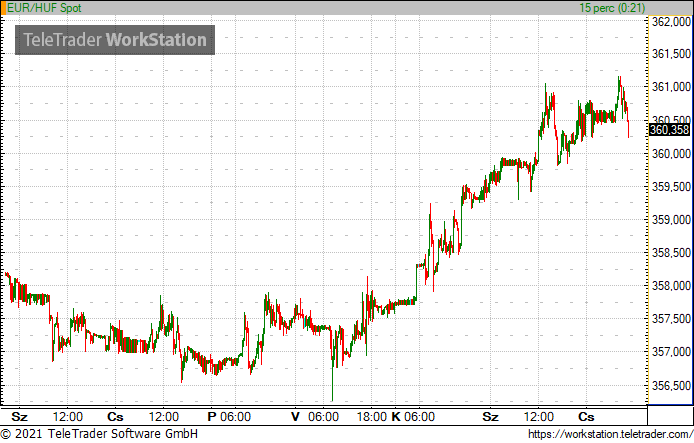The width and height of the screenshot is (694, 443).
Task: Click the 359,500 price axis label
Action: 671,187
